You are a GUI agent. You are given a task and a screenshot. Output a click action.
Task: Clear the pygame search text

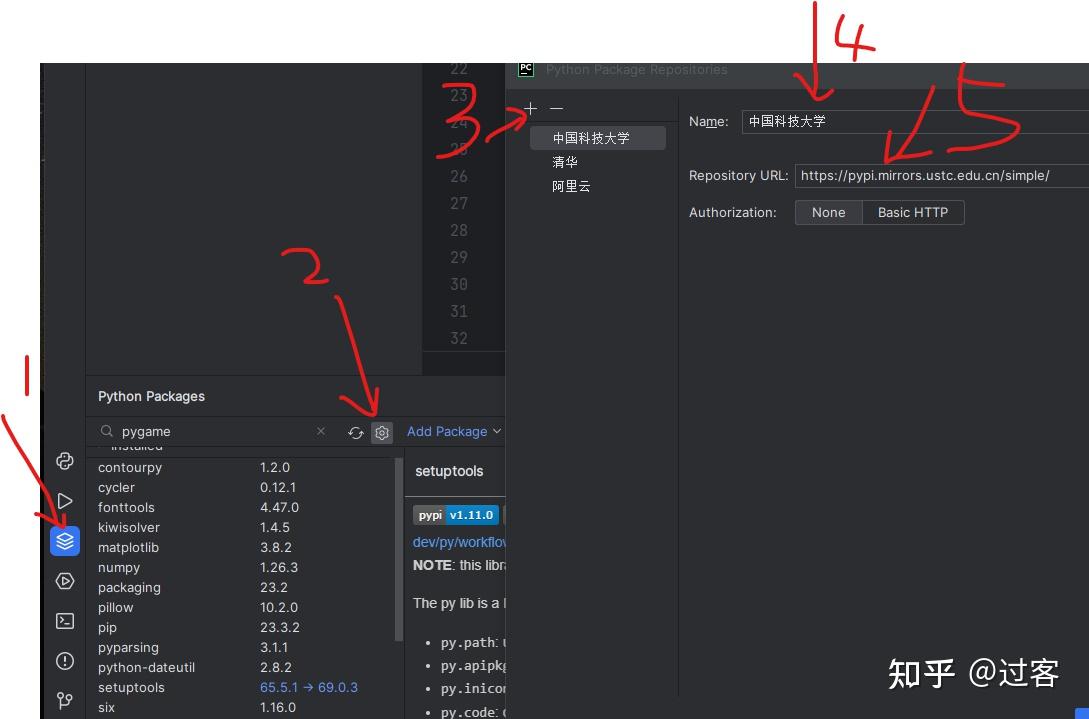click(321, 431)
